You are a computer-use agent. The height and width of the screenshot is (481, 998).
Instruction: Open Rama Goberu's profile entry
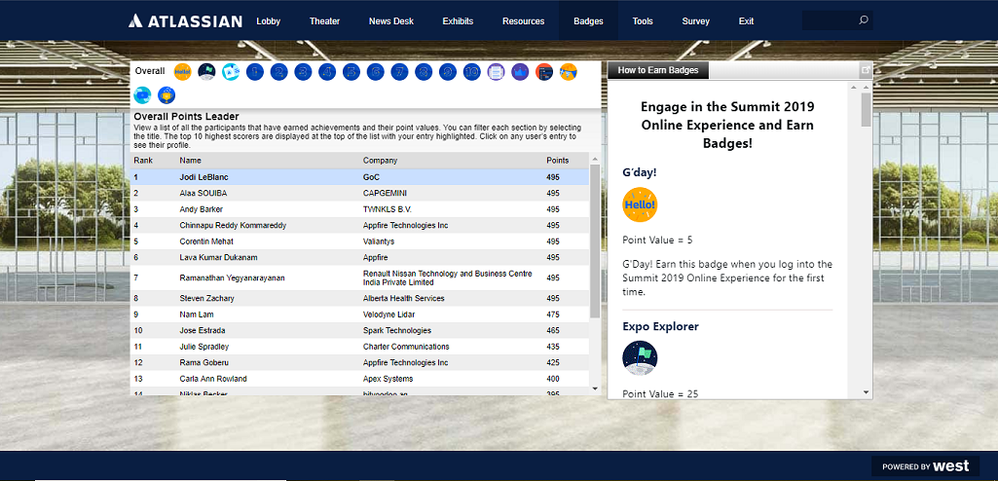(360, 363)
